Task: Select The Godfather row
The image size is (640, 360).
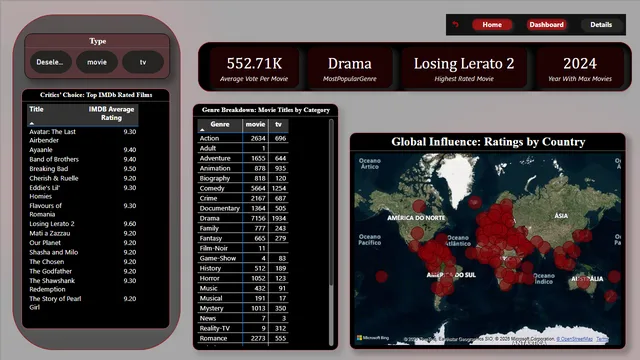Action: point(82,271)
